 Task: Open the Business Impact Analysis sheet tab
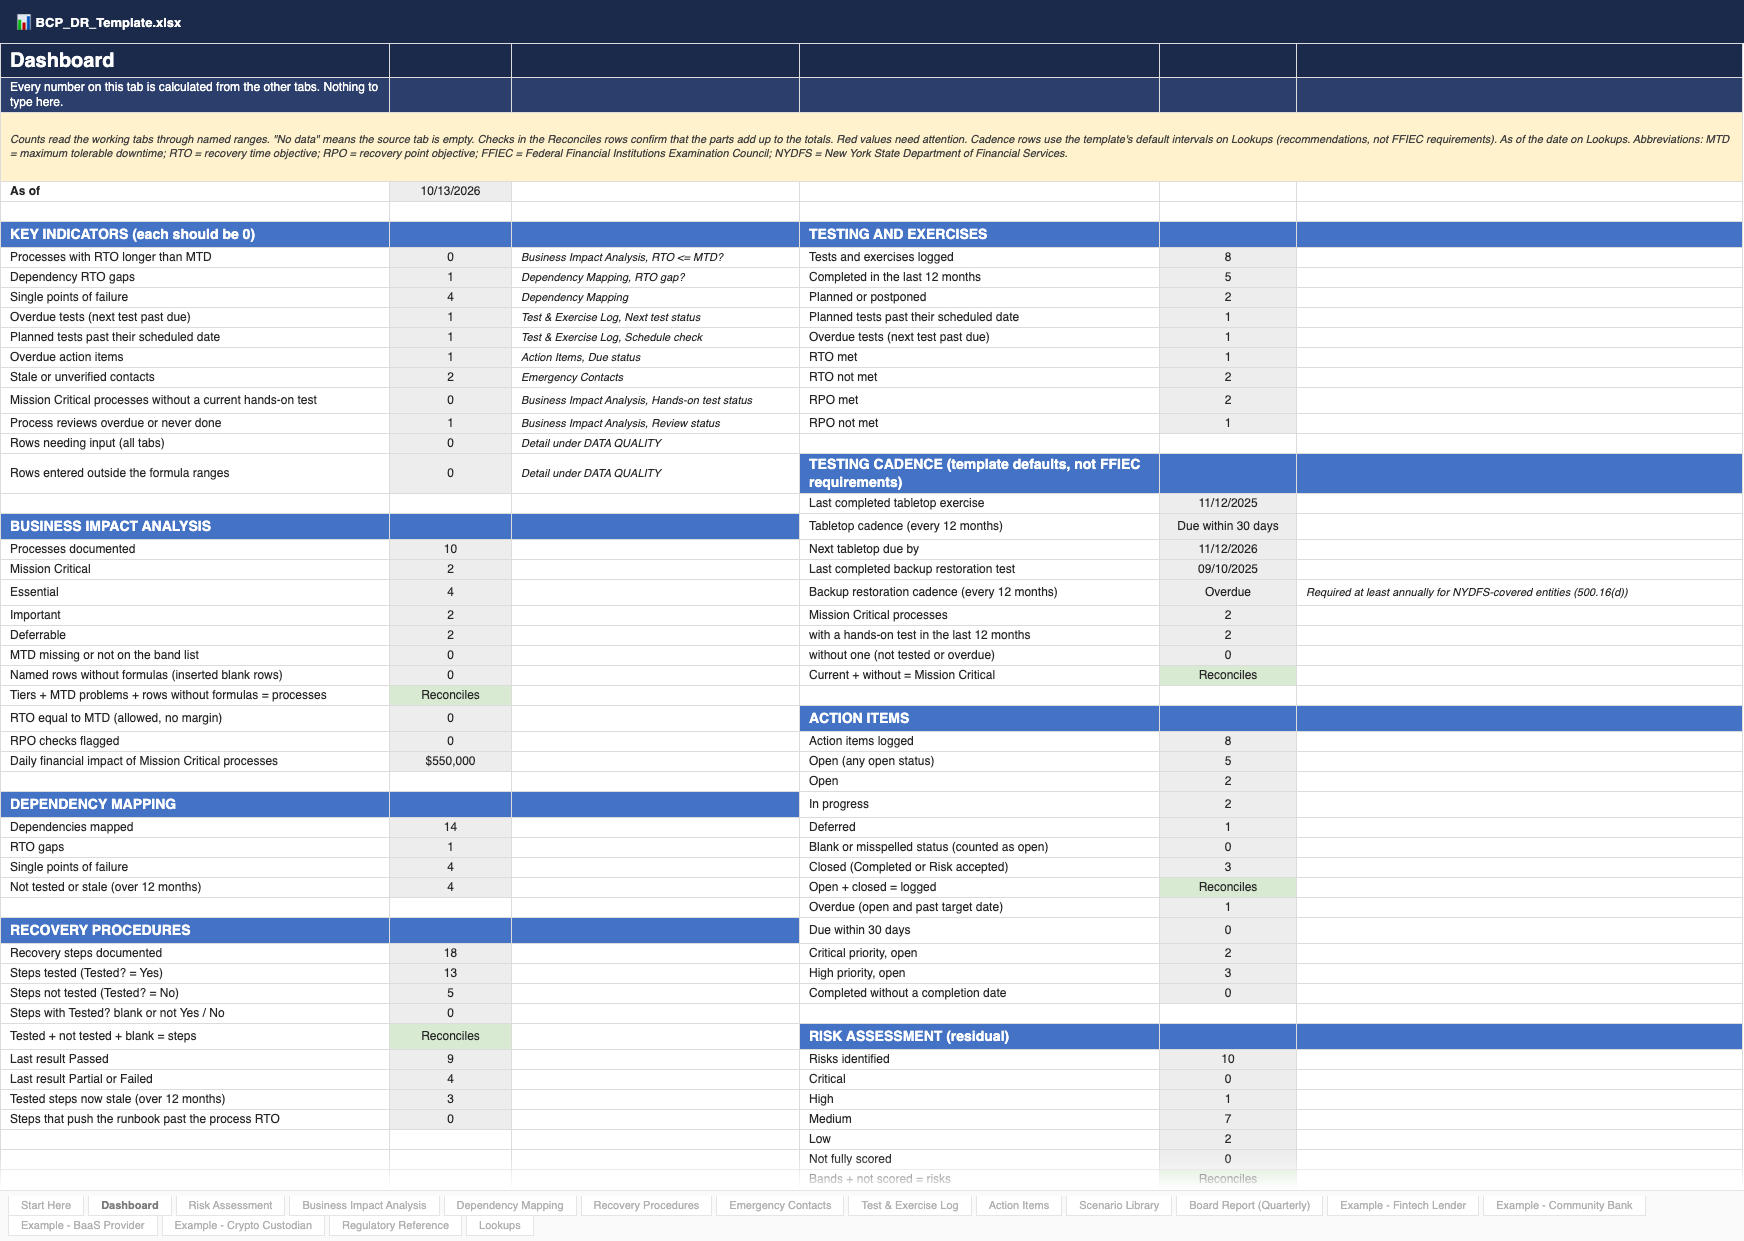click(x=364, y=1205)
